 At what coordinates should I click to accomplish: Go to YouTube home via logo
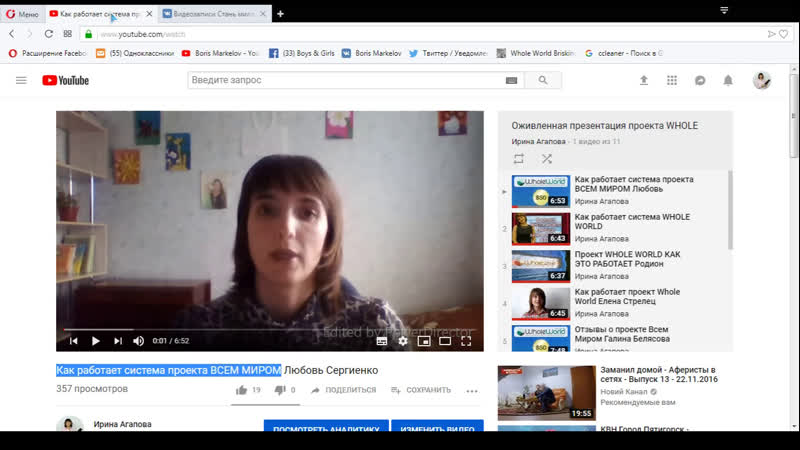tap(66, 80)
